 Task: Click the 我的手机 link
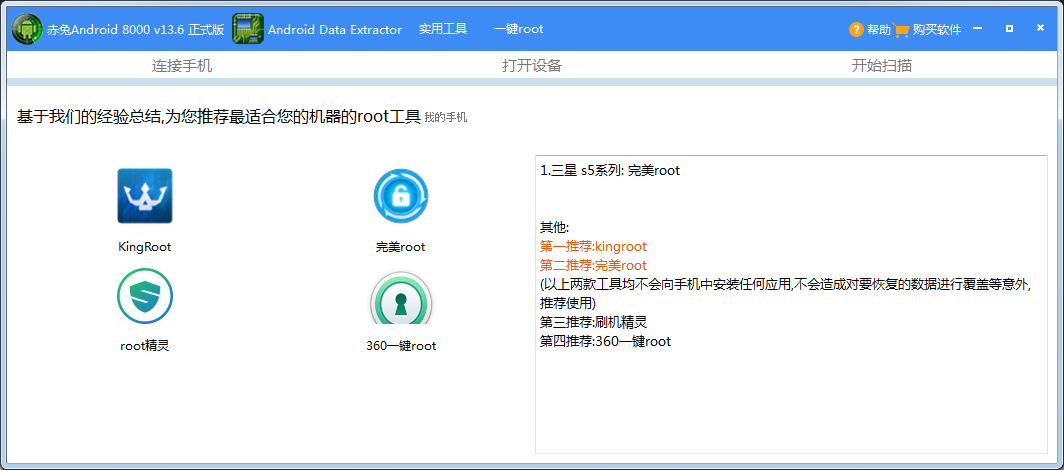click(x=446, y=117)
